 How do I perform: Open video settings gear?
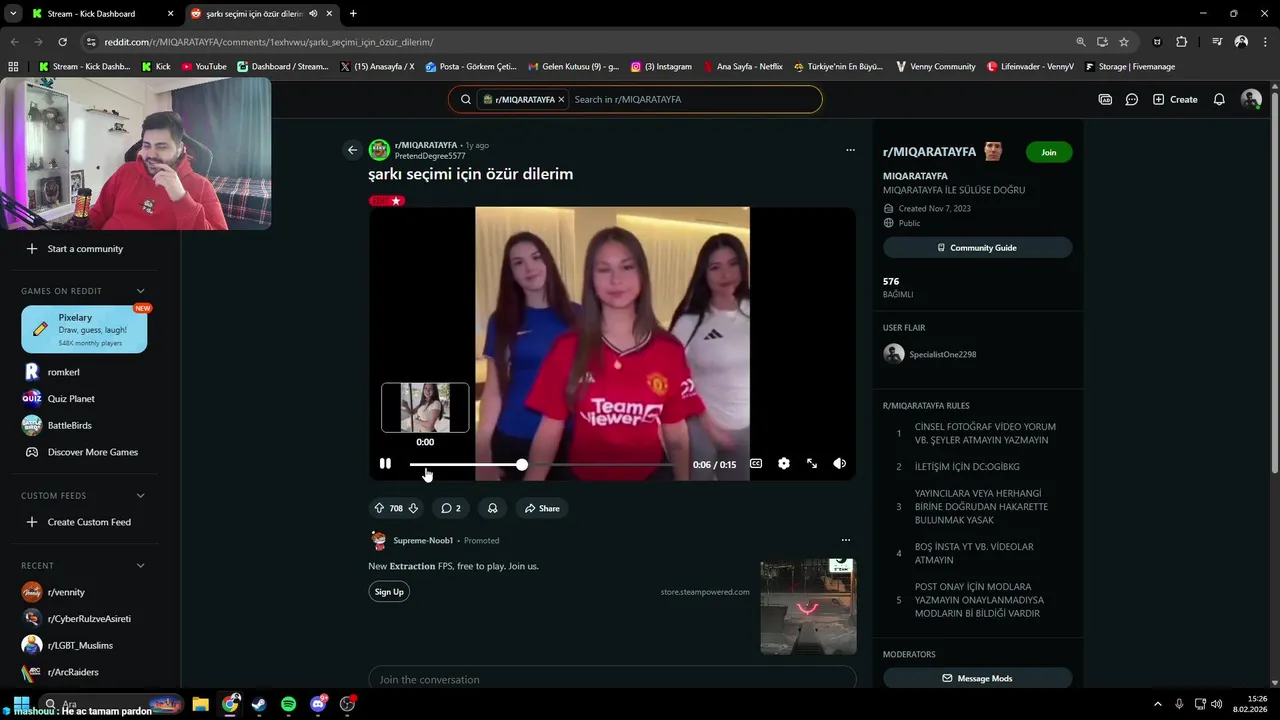tap(784, 464)
